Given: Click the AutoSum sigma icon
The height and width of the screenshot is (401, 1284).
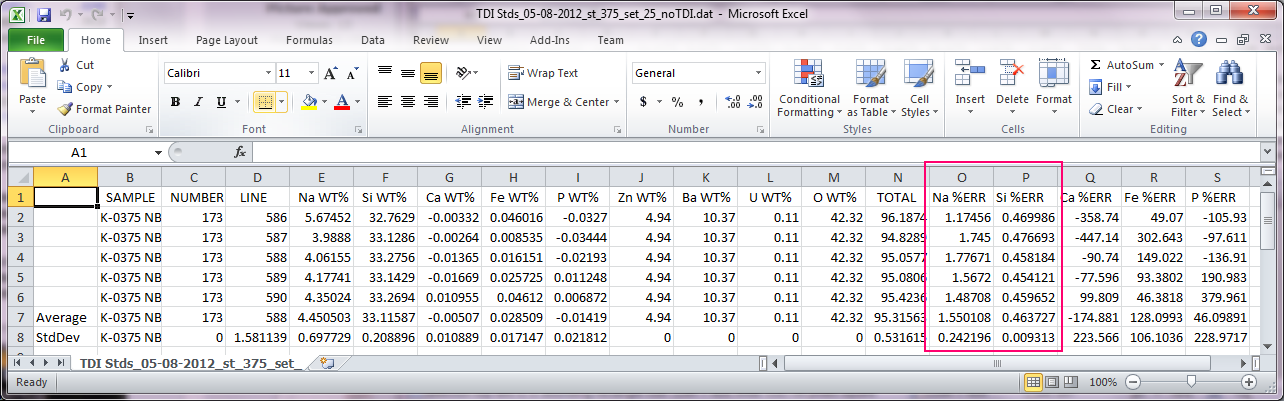Looking at the screenshot, I should click(1096, 65).
